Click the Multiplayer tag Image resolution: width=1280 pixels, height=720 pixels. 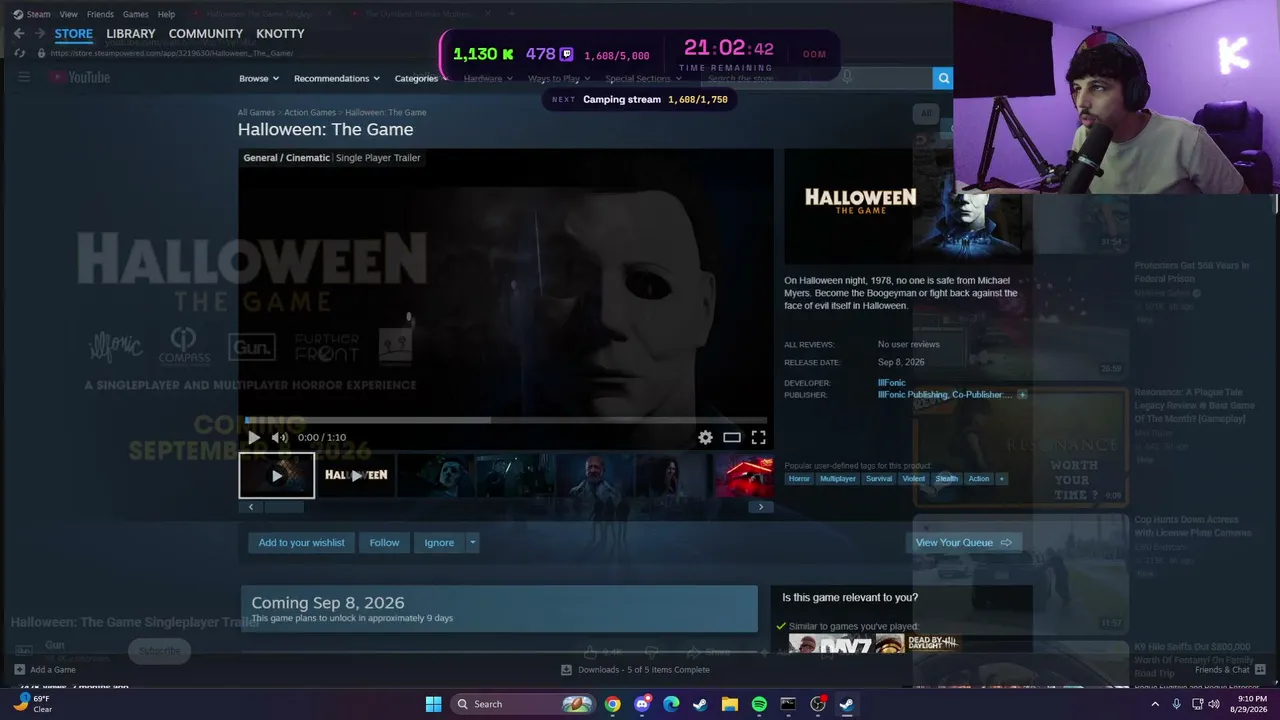click(838, 479)
